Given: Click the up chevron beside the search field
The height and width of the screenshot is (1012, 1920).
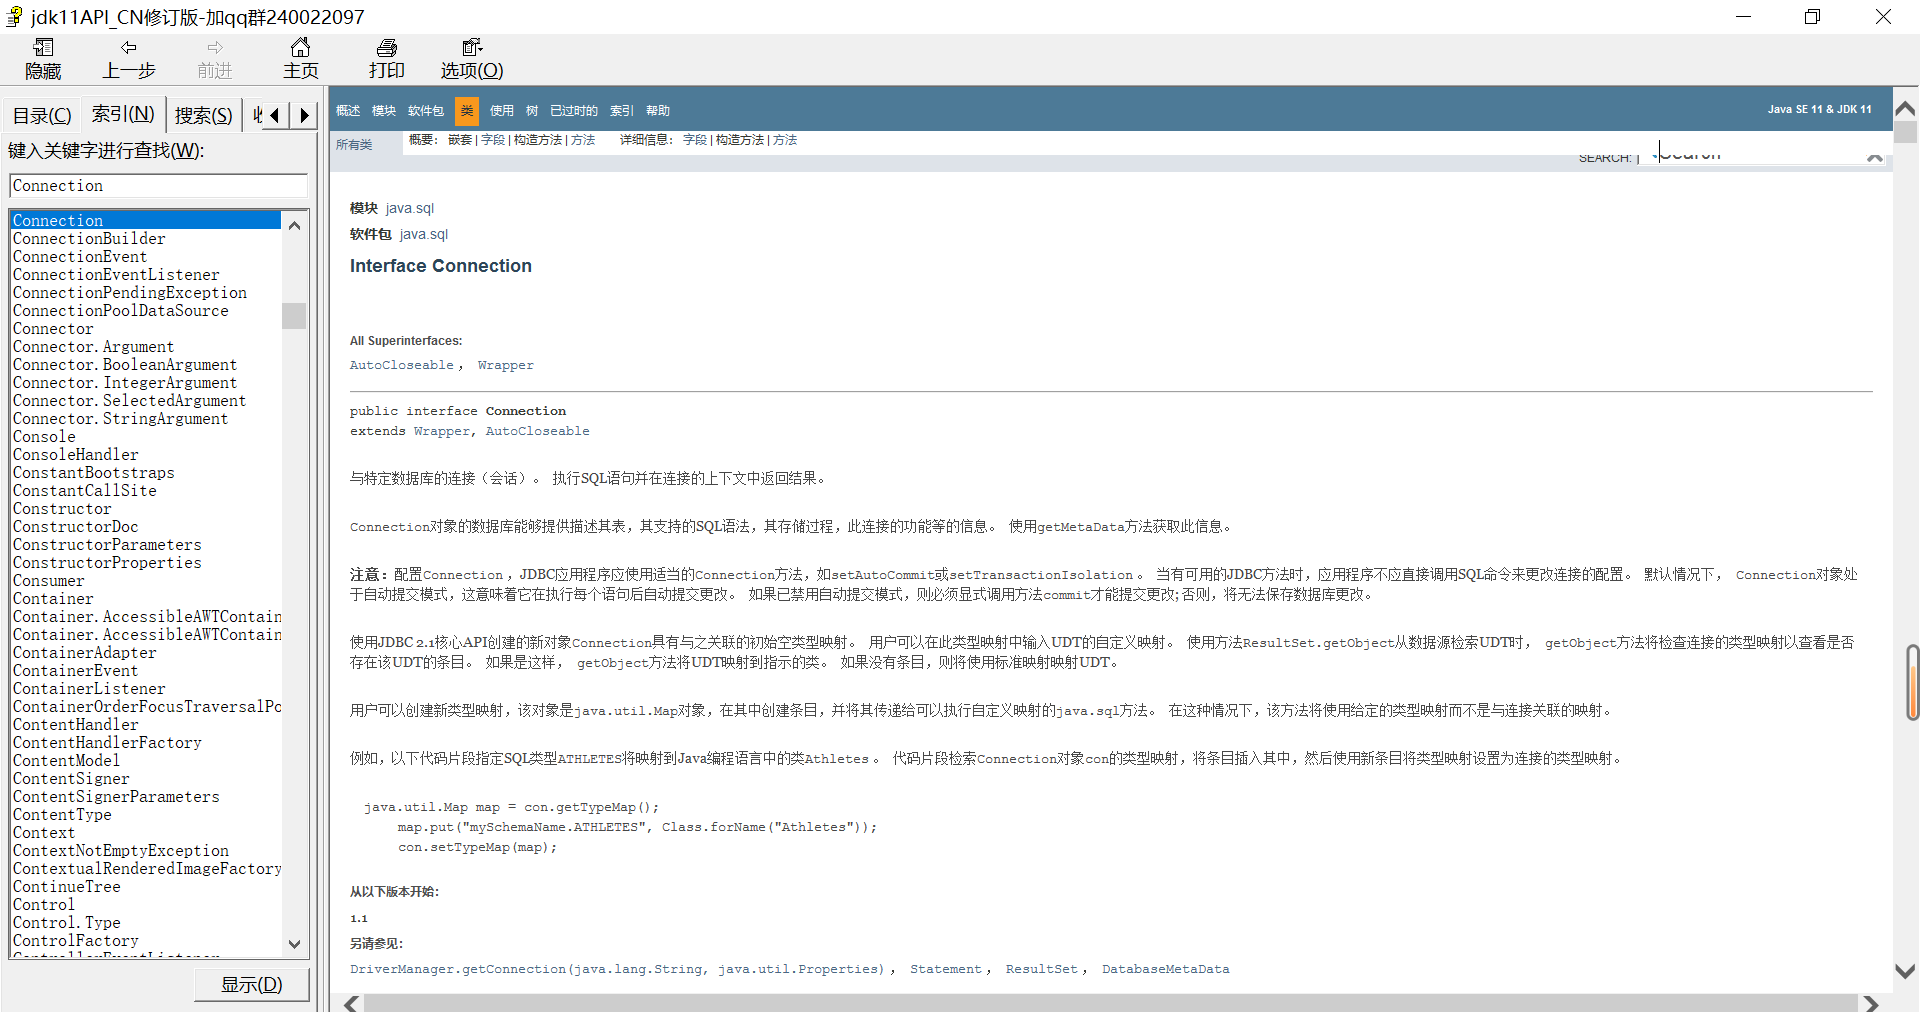Looking at the screenshot, I should pyautogui.click(x=1875, y=158).
